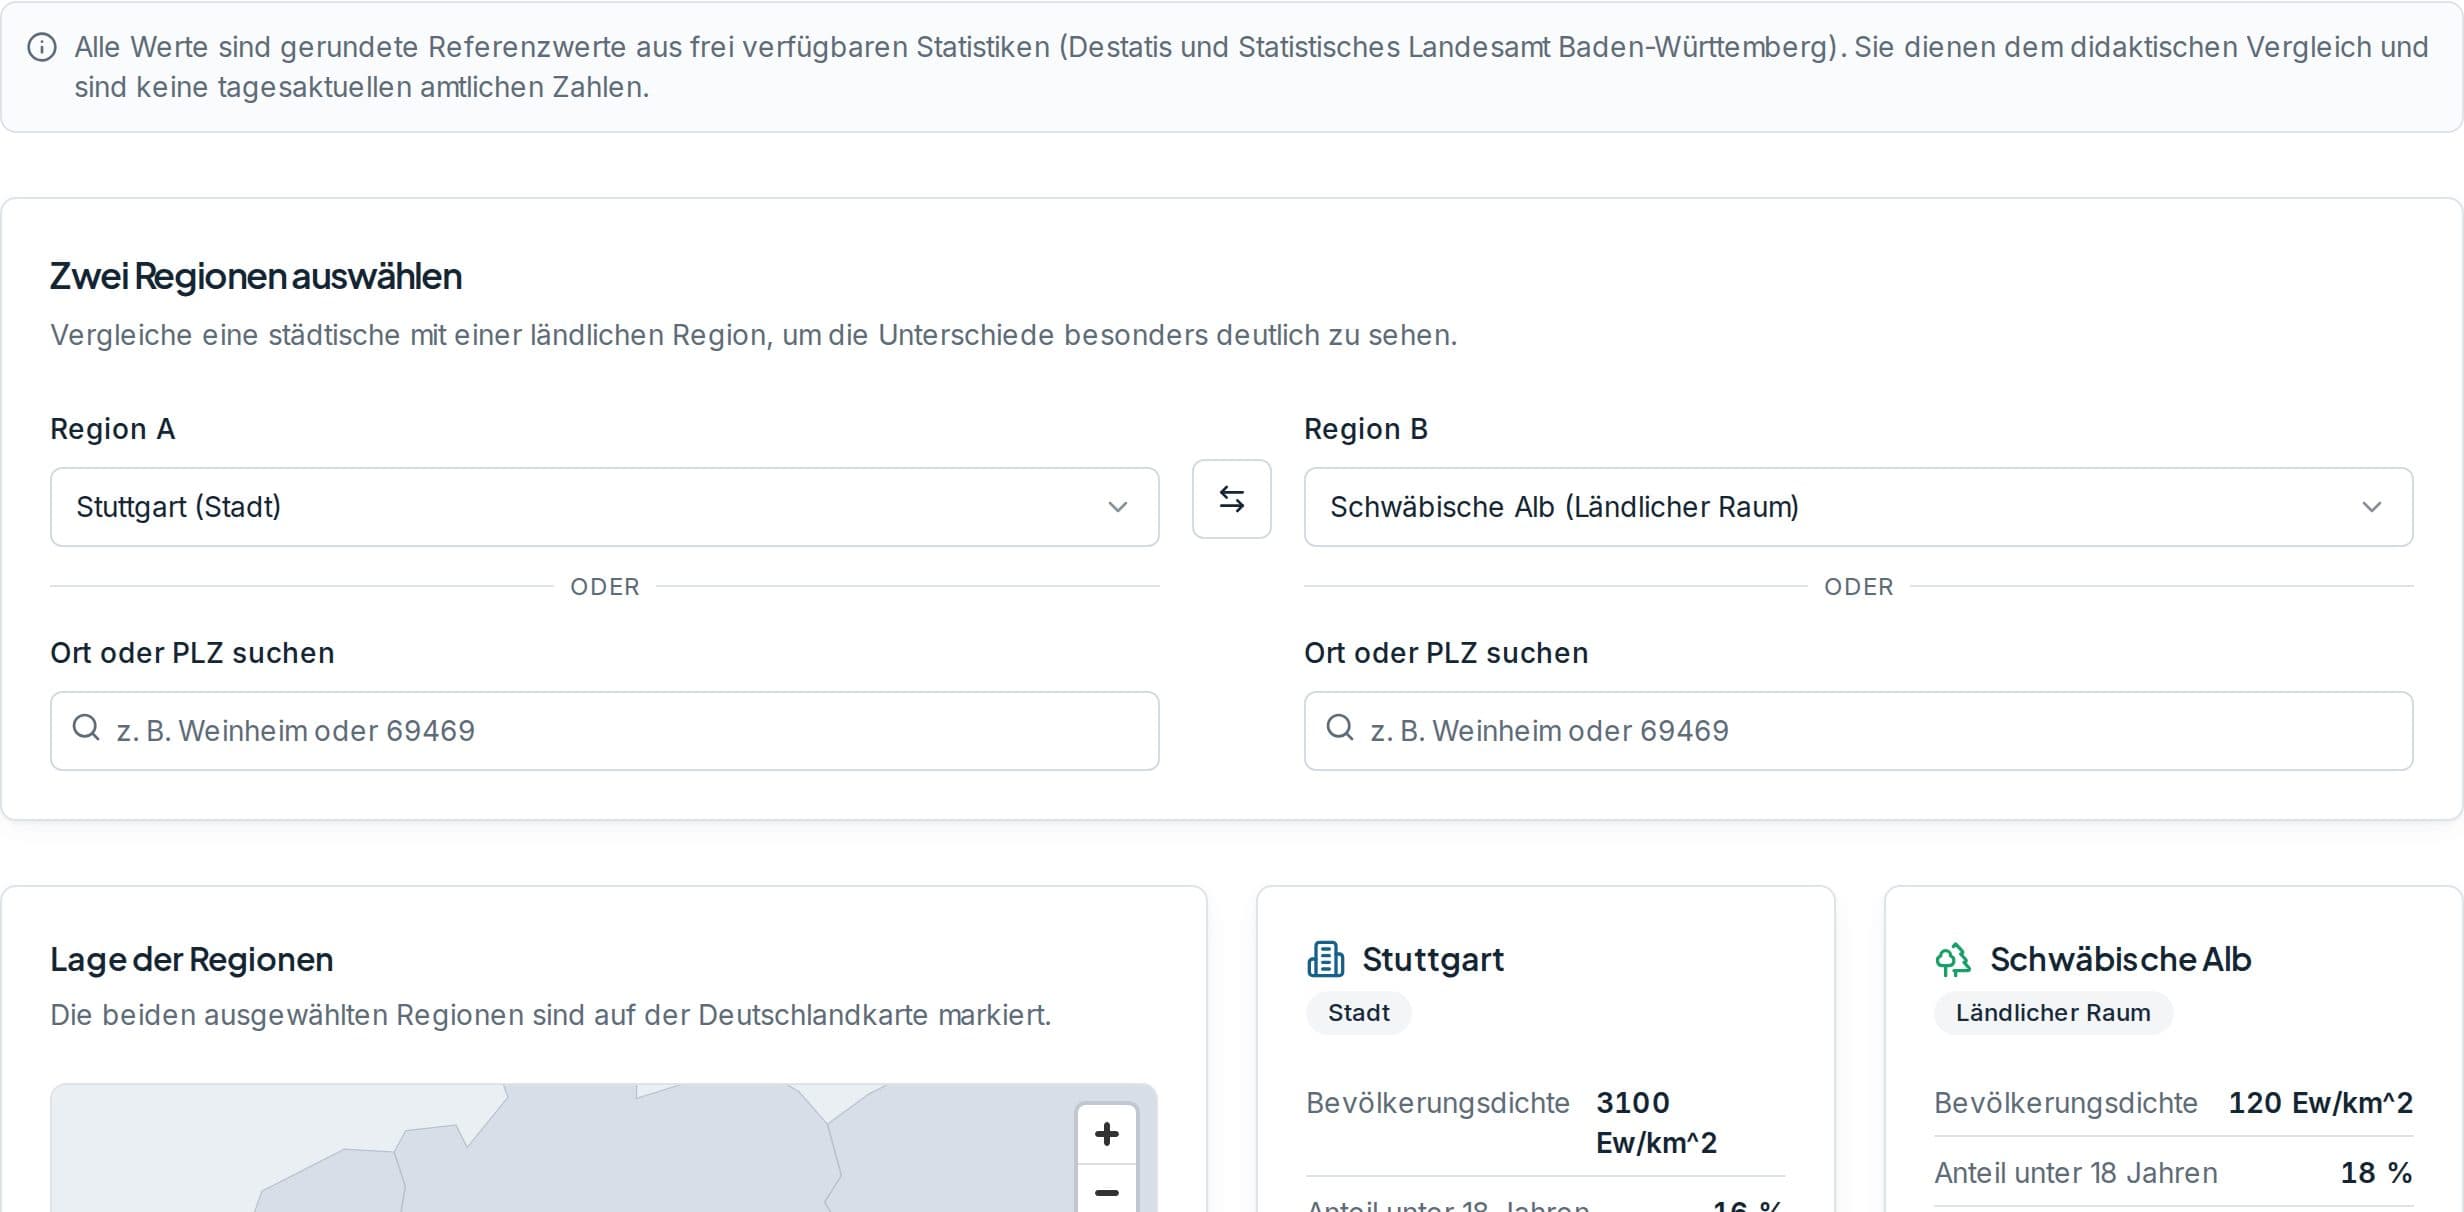Focus the Region A Ort oder PLZ search field

(x=605, y=731)
